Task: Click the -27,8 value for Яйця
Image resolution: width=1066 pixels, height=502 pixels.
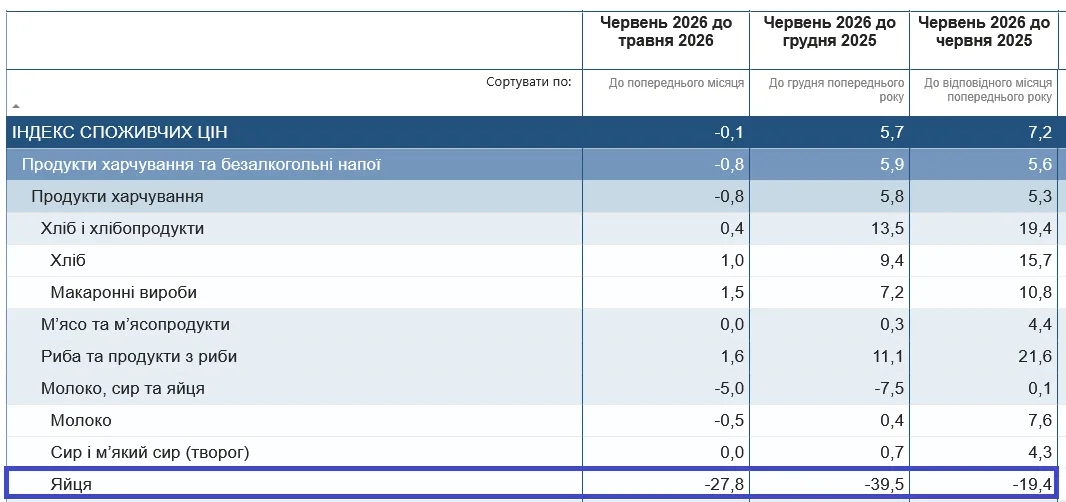Action: tap(724, 485)
